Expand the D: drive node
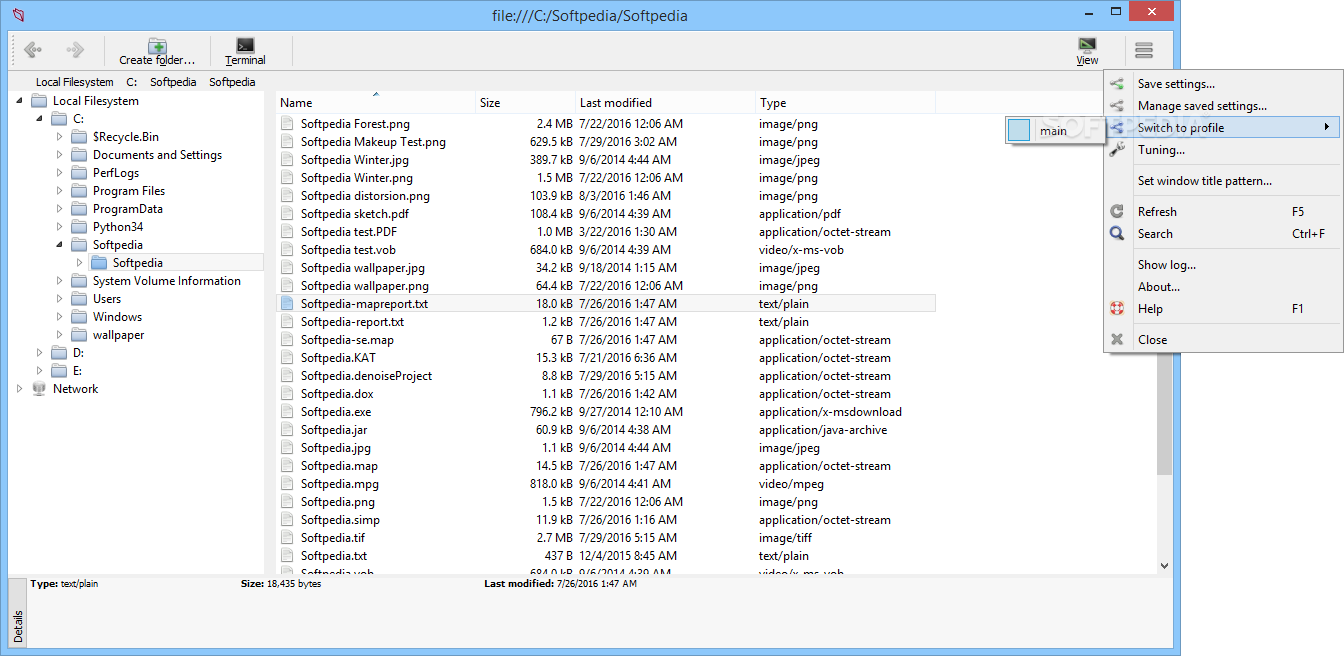This screenshot has height=656, width=1344. 40,353
